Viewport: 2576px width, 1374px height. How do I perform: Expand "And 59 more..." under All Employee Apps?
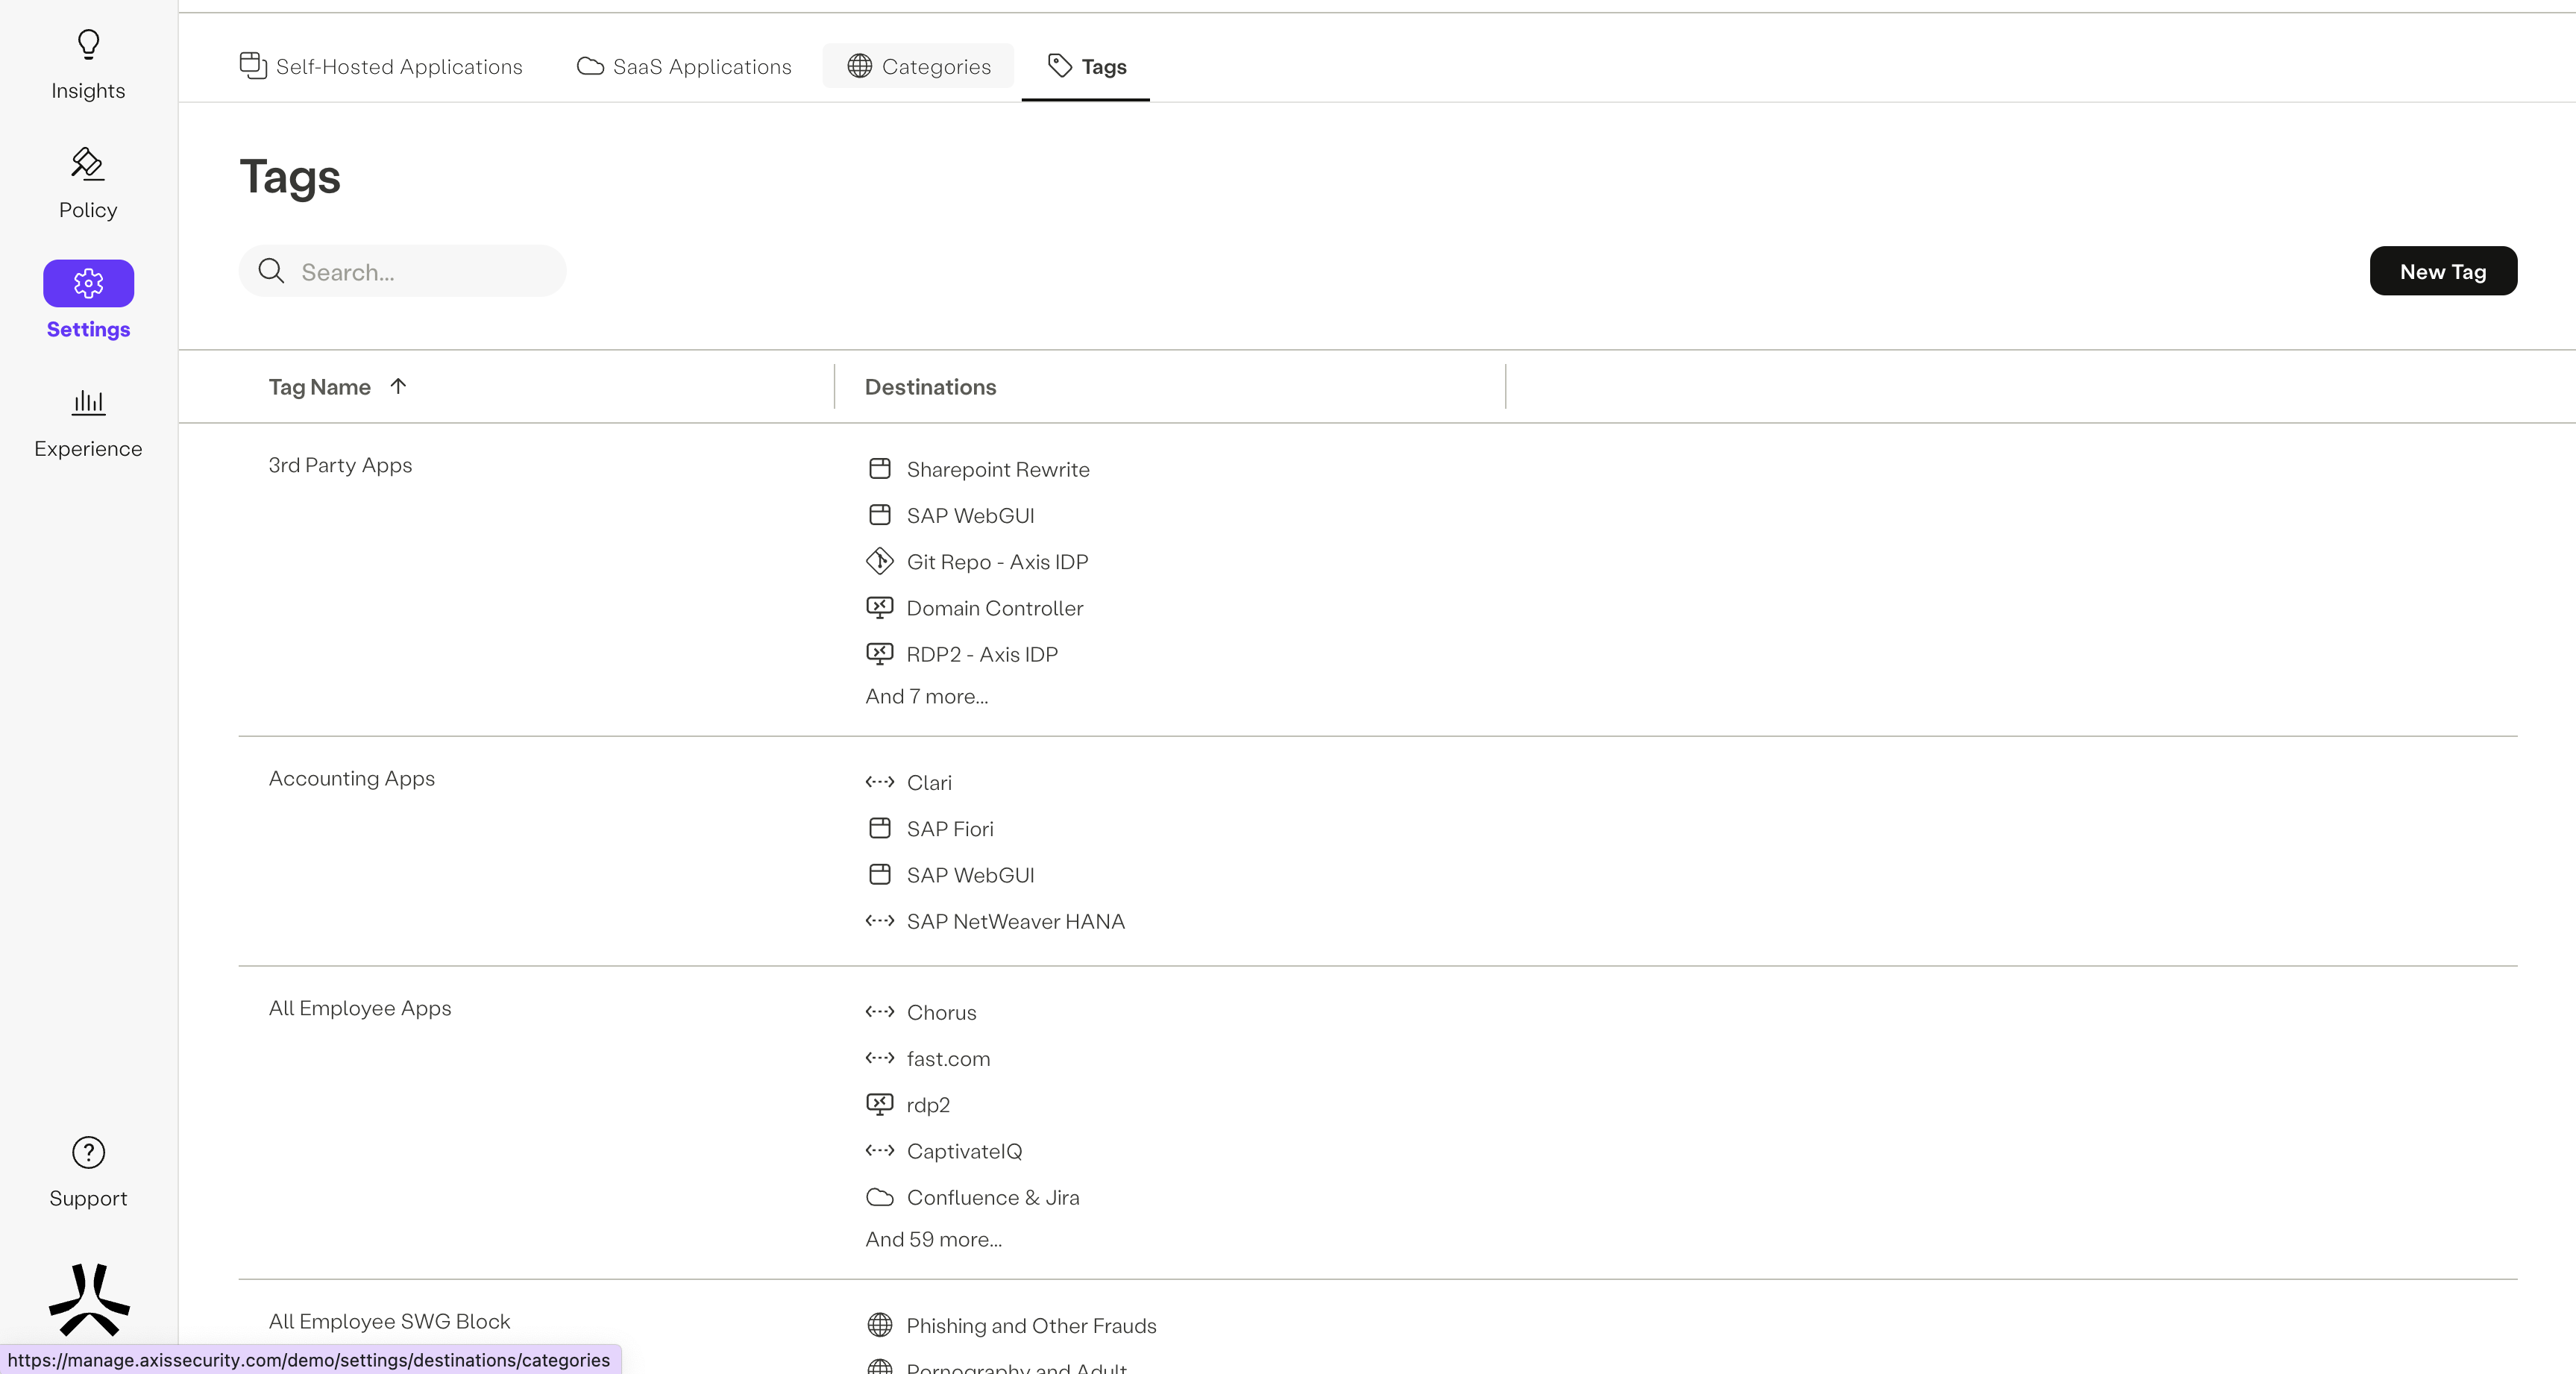(x=933, y=1239)
